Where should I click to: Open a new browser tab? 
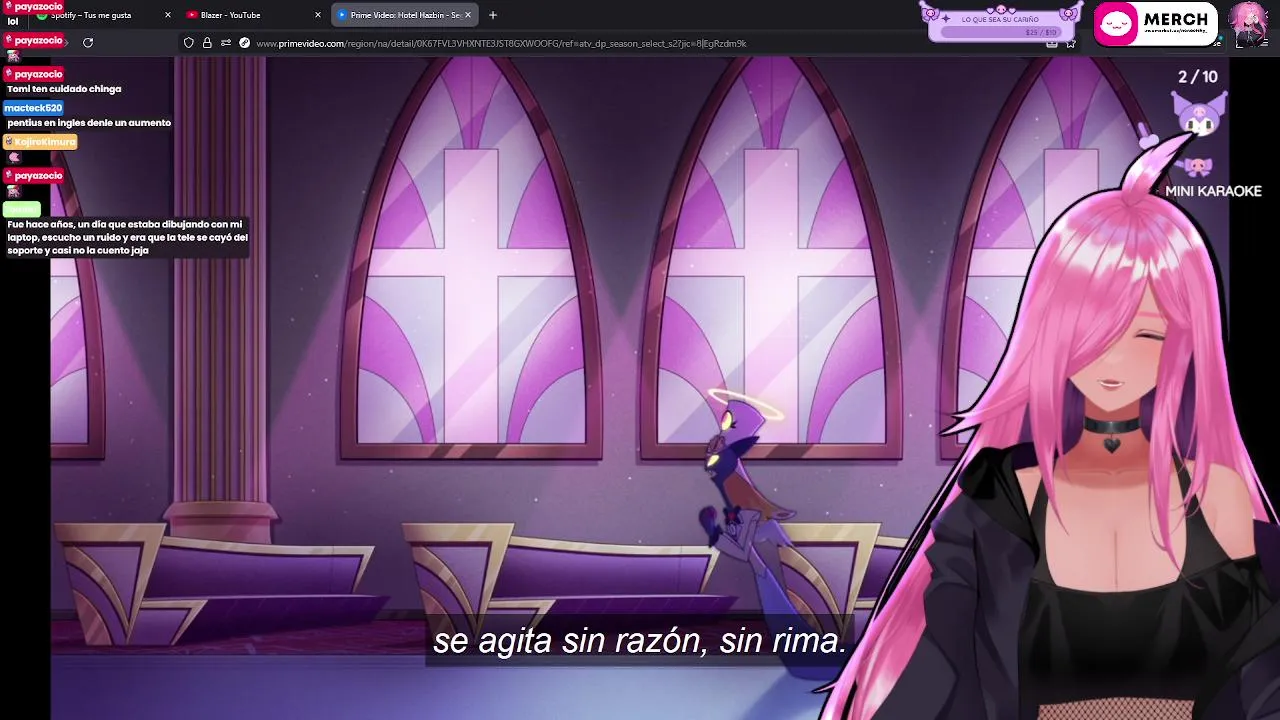click(493, 15)
